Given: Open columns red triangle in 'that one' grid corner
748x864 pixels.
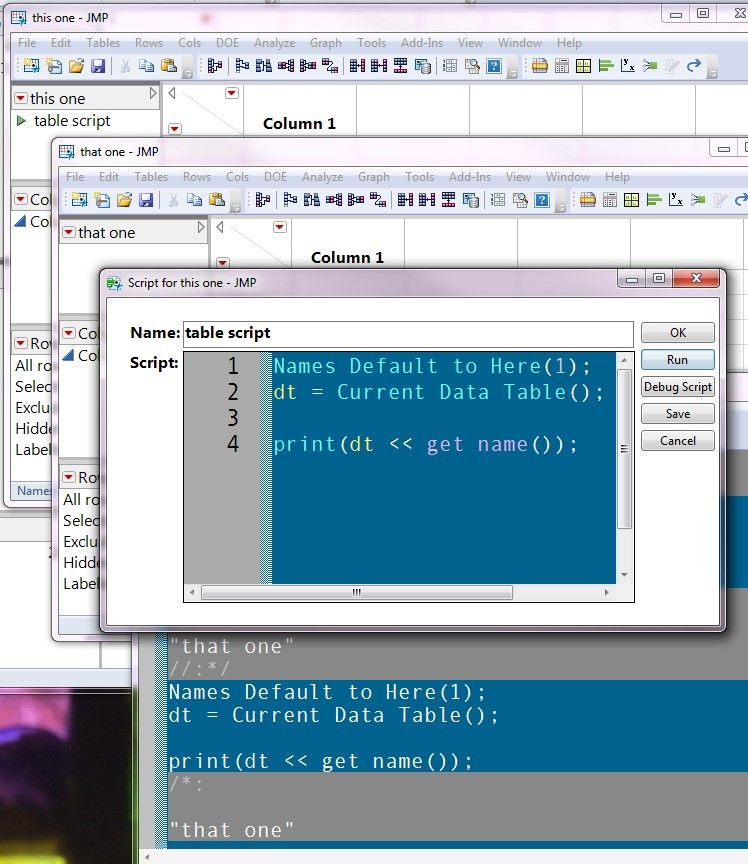Looking at the screenshot, I should pyautogui.click(x=280, y=226).
